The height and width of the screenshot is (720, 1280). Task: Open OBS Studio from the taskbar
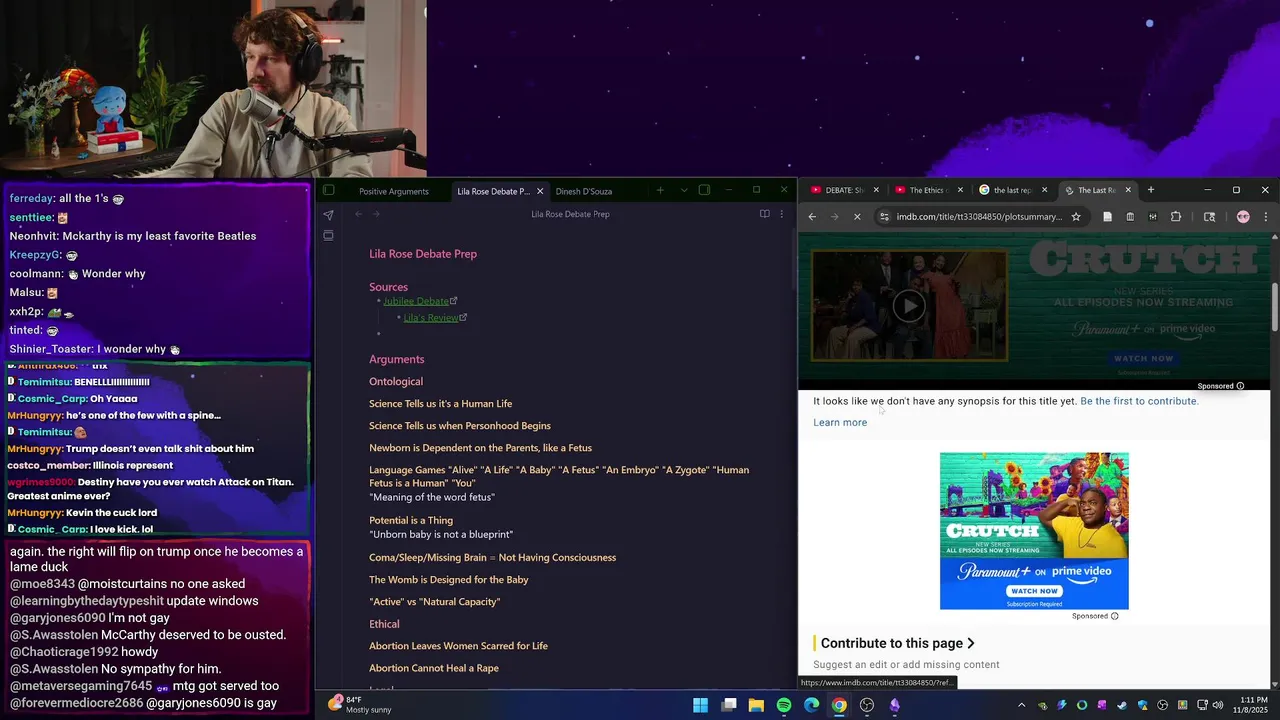pyautogui.click(x=867, y=705)
